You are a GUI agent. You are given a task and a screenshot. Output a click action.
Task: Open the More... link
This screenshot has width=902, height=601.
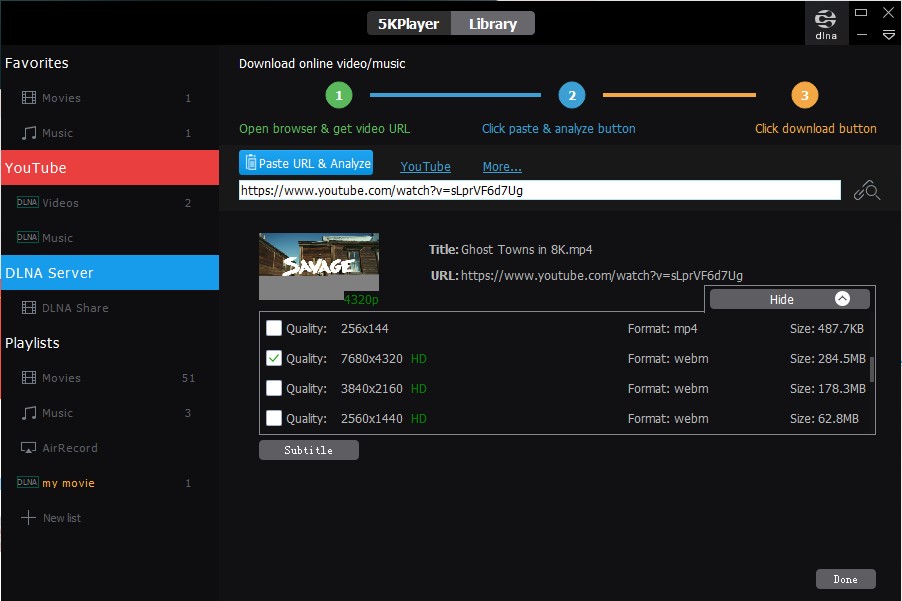502,166
